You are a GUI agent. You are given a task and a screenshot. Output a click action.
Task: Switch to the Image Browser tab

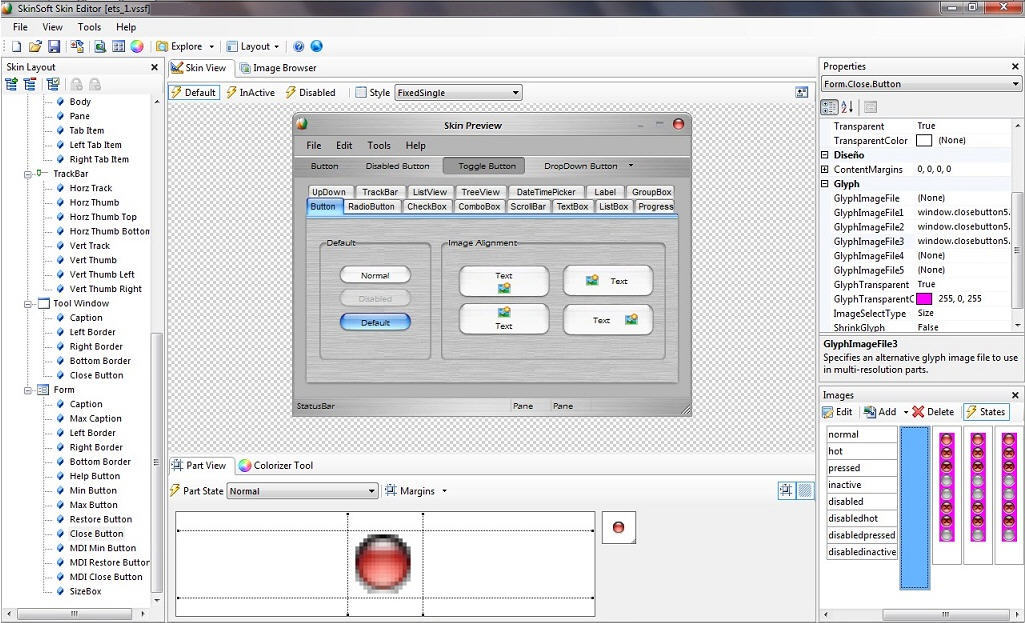coord(278,68)
